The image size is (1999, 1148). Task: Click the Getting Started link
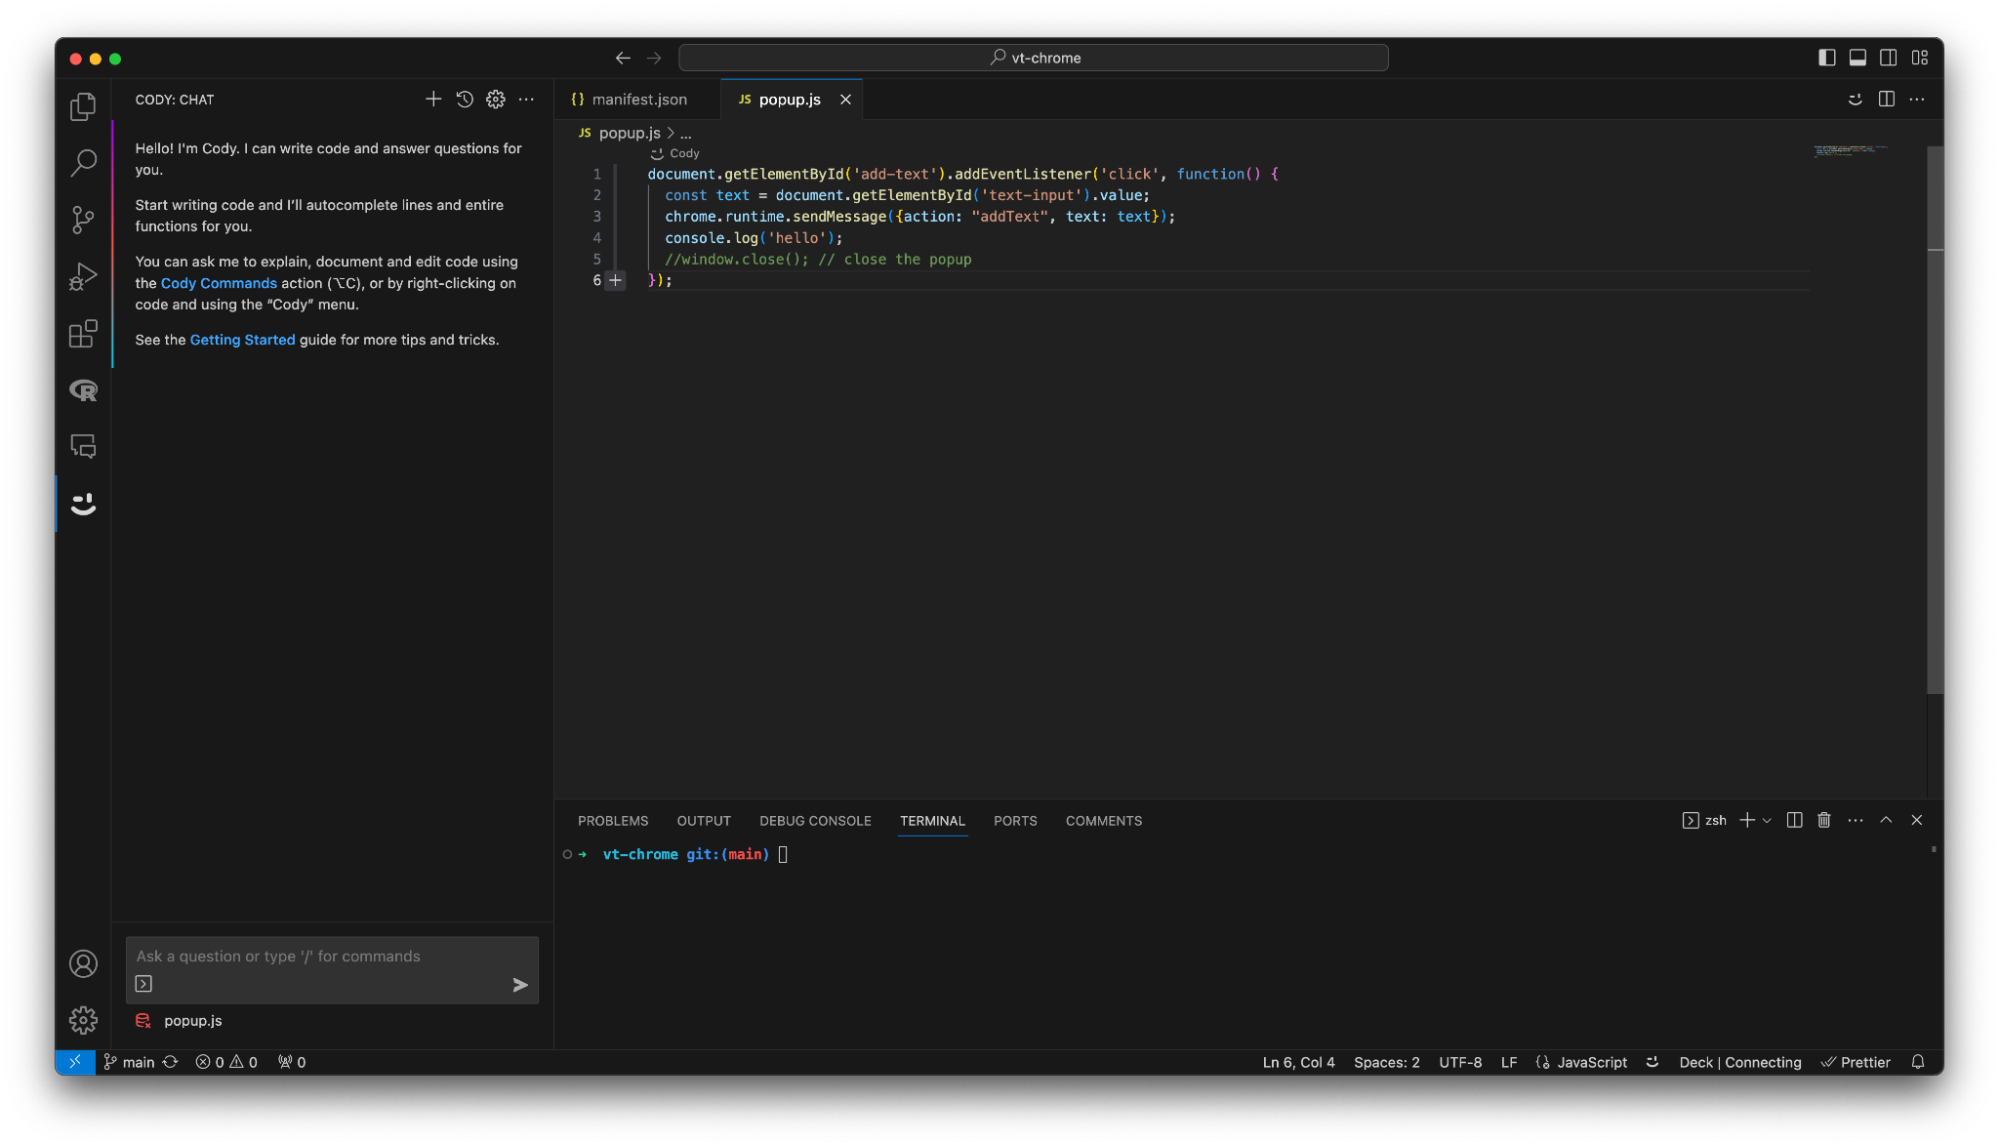pos(243,339)
